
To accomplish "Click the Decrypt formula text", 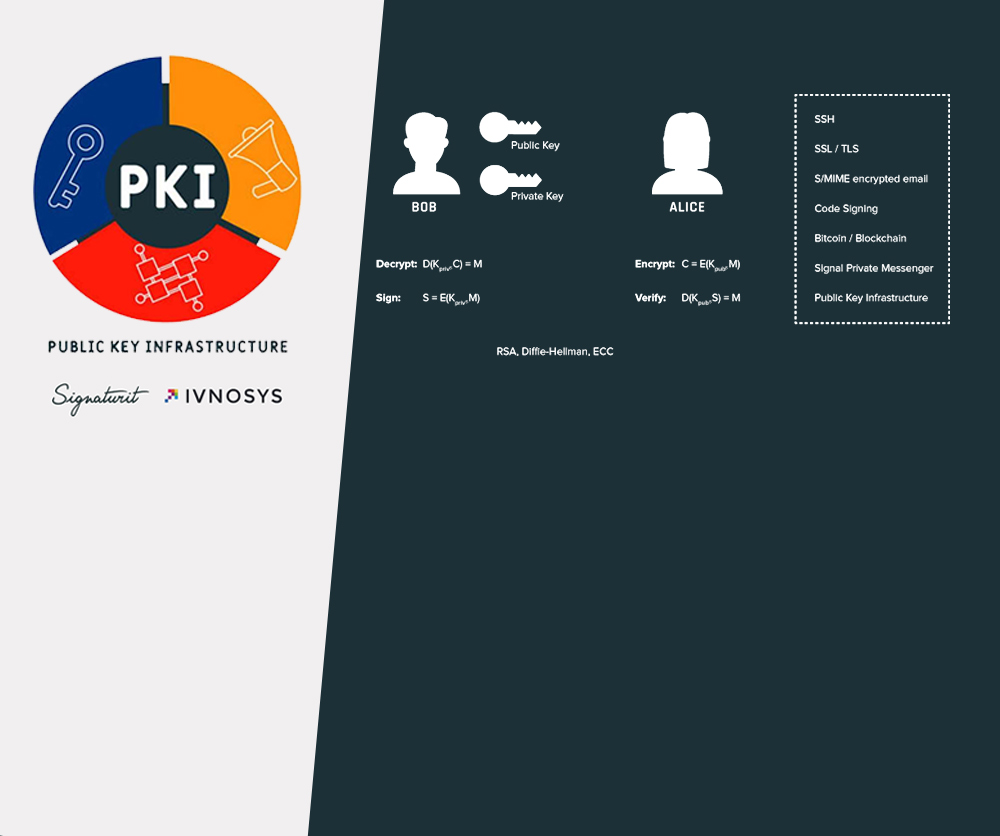I will 429,264.
